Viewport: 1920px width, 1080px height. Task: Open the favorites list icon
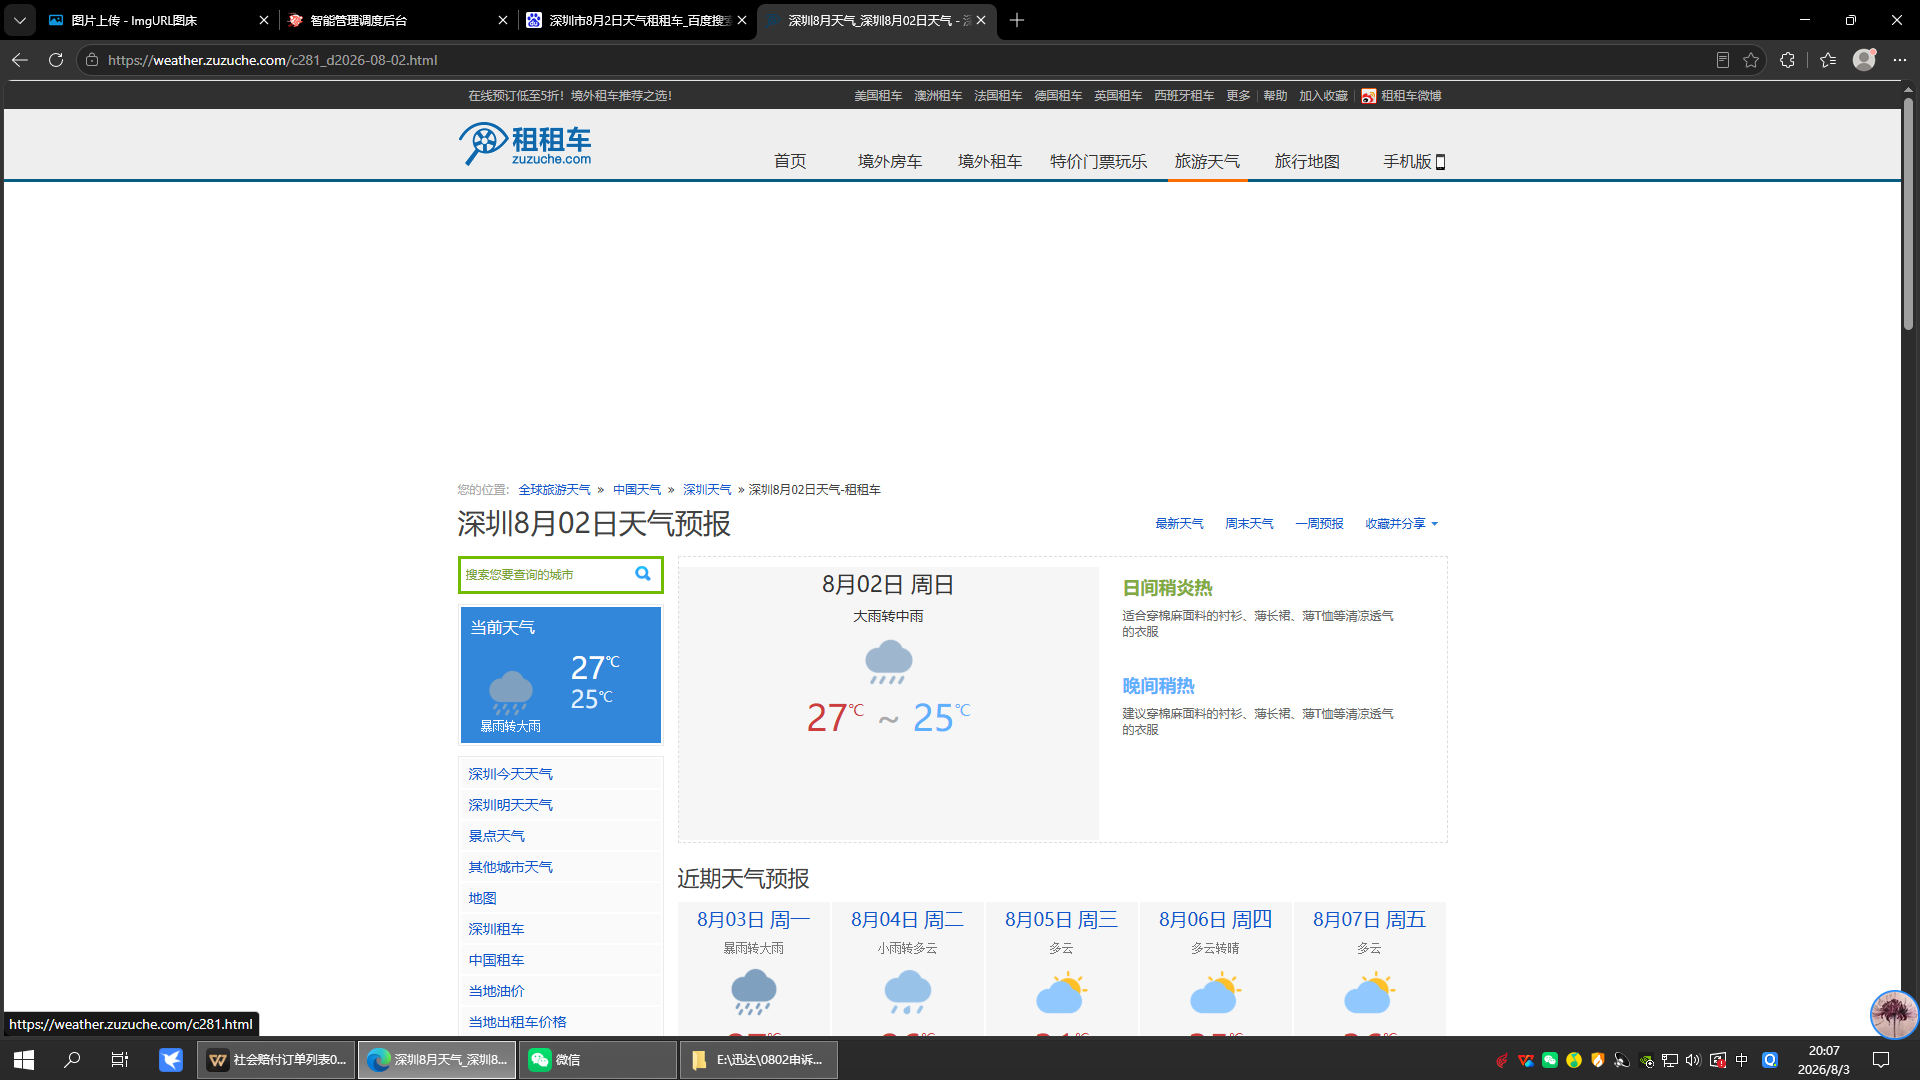1828,60
